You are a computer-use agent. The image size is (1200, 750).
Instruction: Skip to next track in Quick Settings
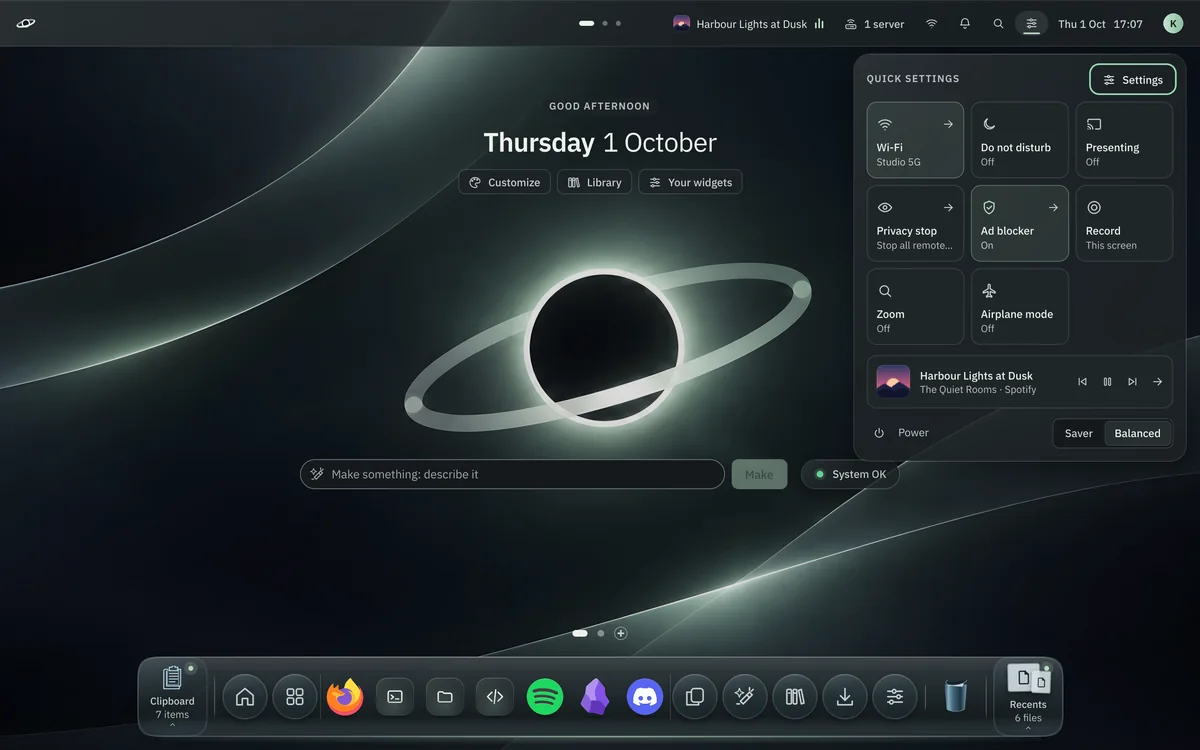(1132, 382)
